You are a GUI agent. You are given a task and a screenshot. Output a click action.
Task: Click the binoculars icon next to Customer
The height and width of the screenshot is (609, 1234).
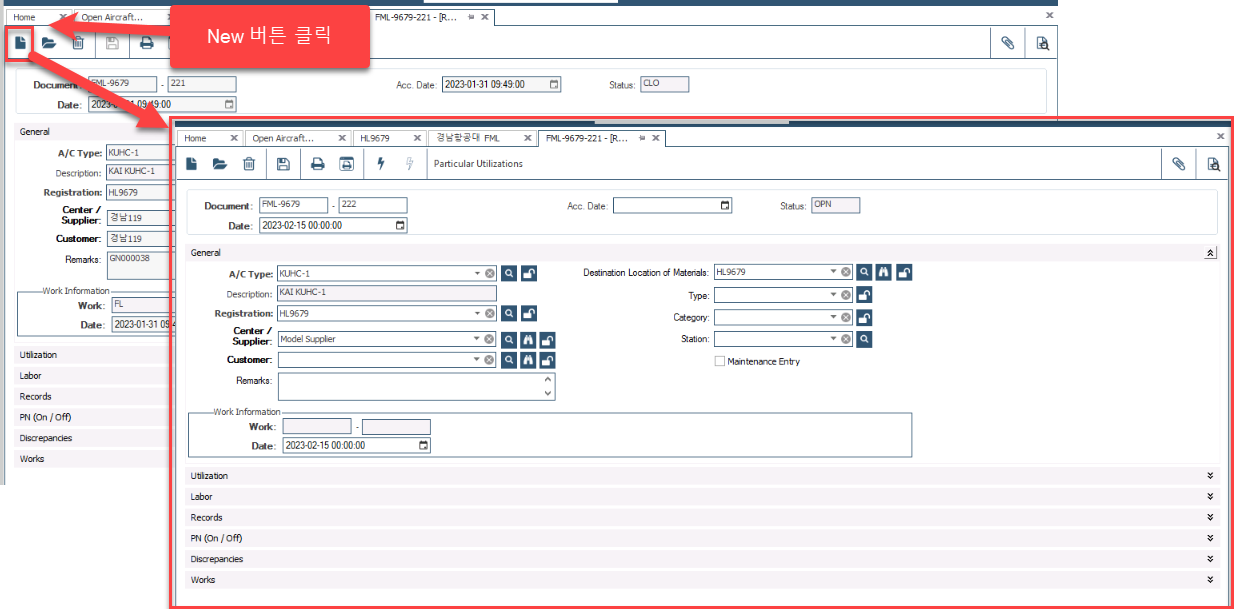528,360
